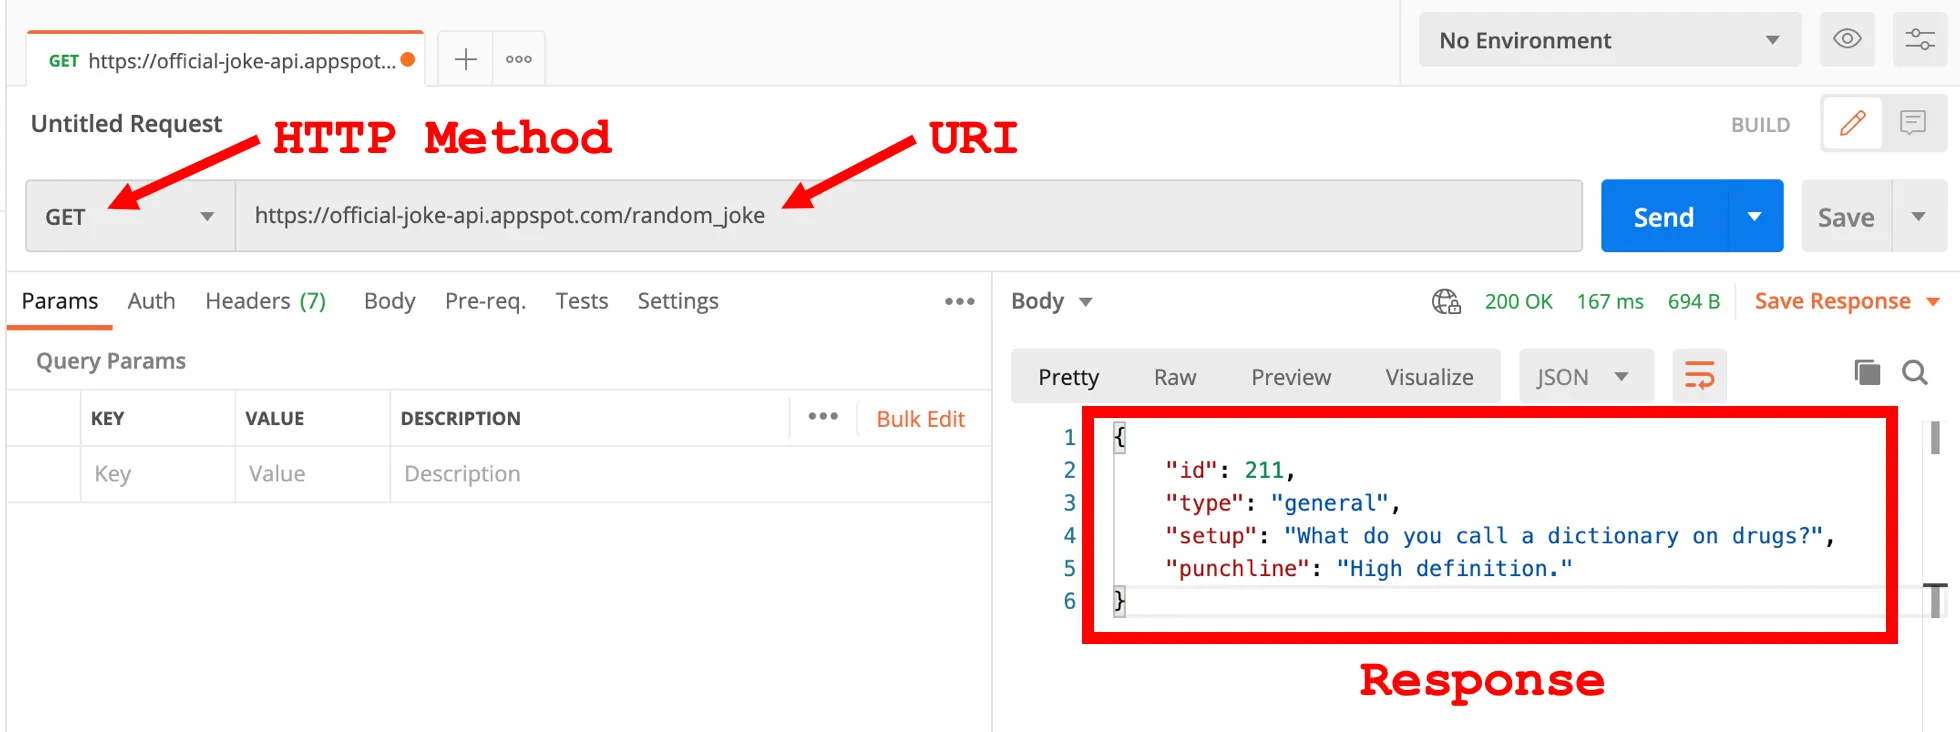Switch to the Auth tab

pos(151,301)
